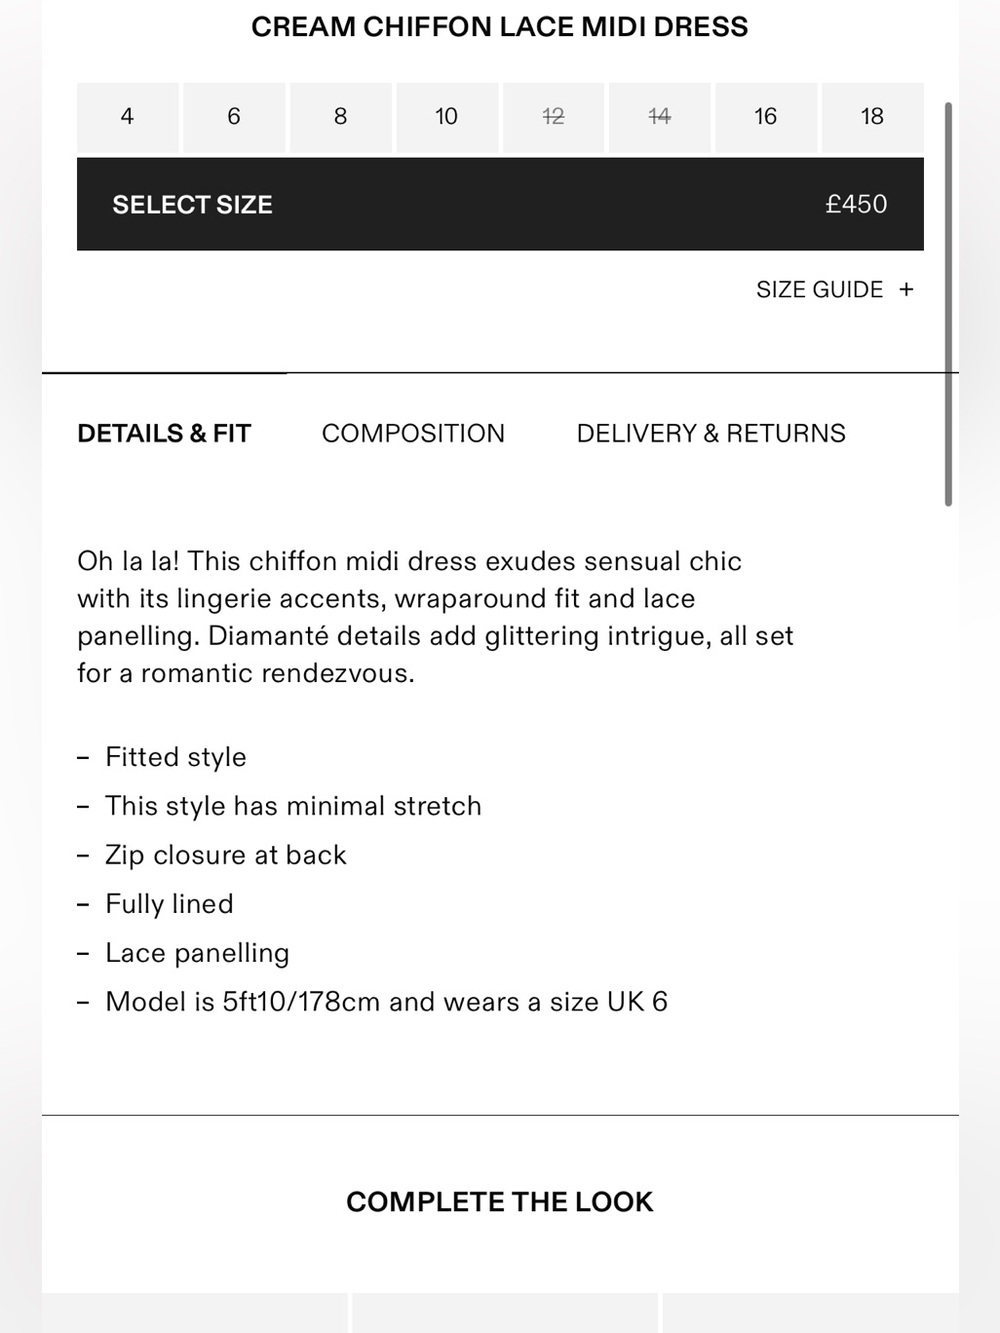Select size 4

tap(128, 117)
